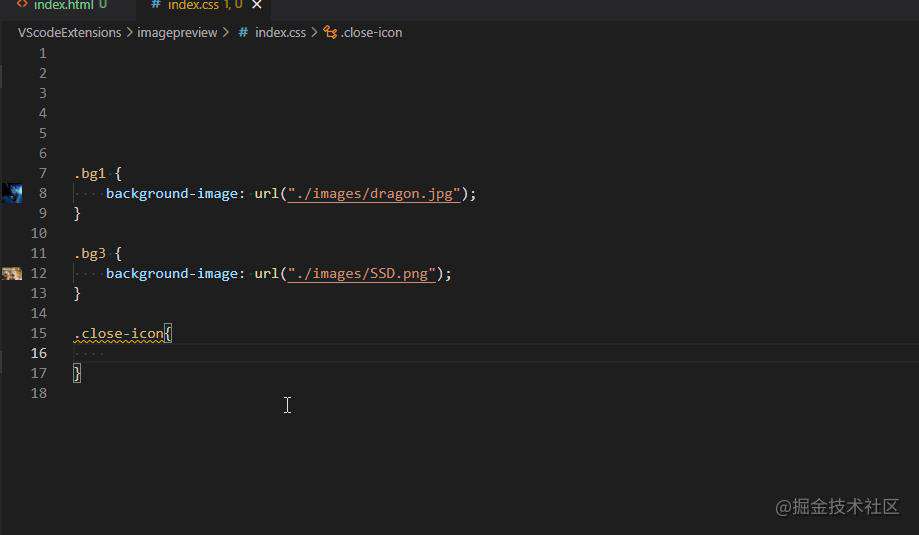Screen dimensions: 919x535
Task: Click the background-image property on line 12
Action: [x=172, y=273]
